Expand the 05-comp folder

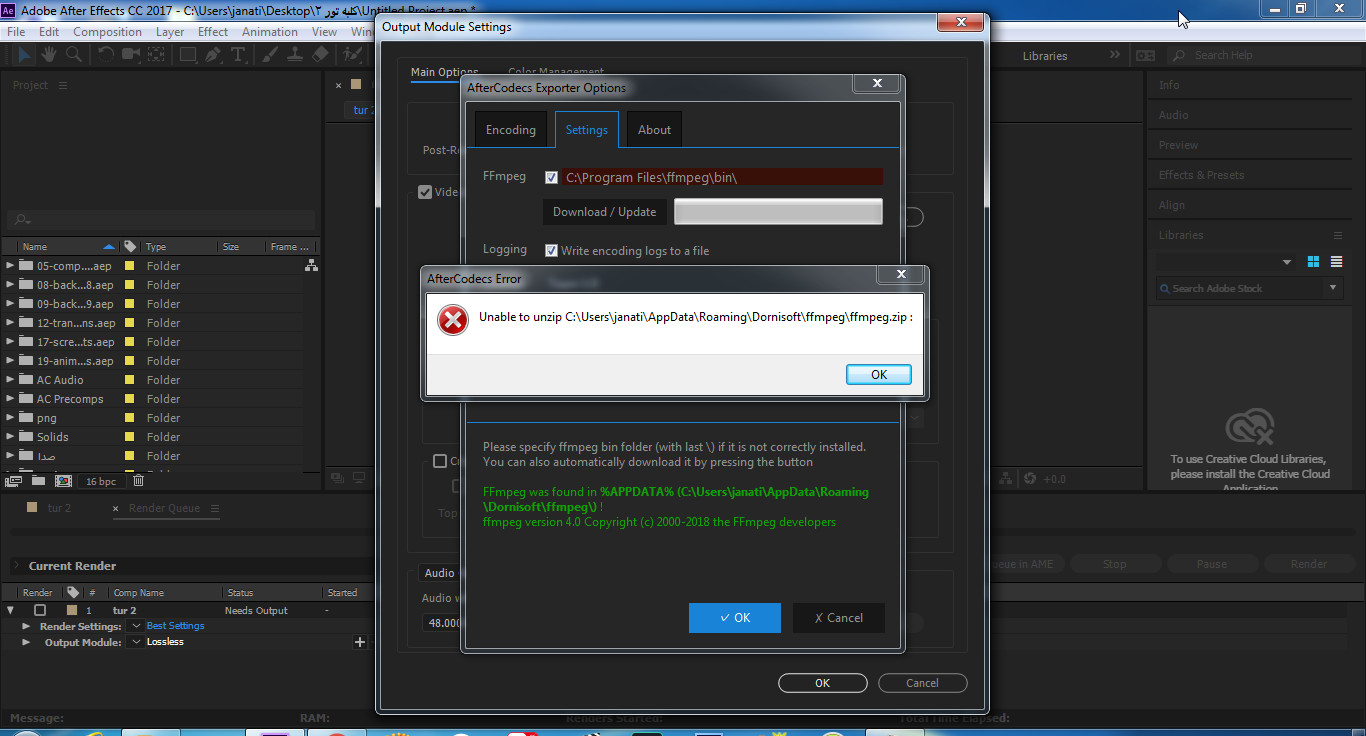click(x=10, y=266)
